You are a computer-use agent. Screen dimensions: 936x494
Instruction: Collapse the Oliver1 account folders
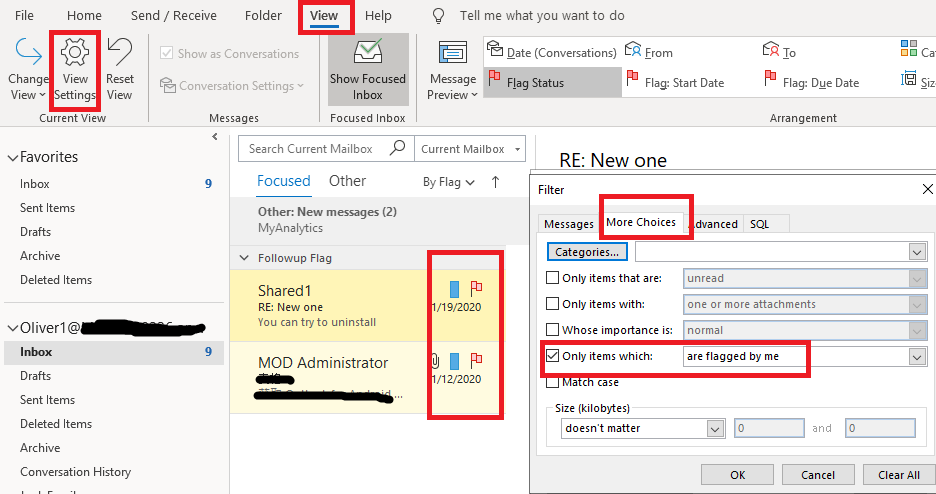[13, 328]
